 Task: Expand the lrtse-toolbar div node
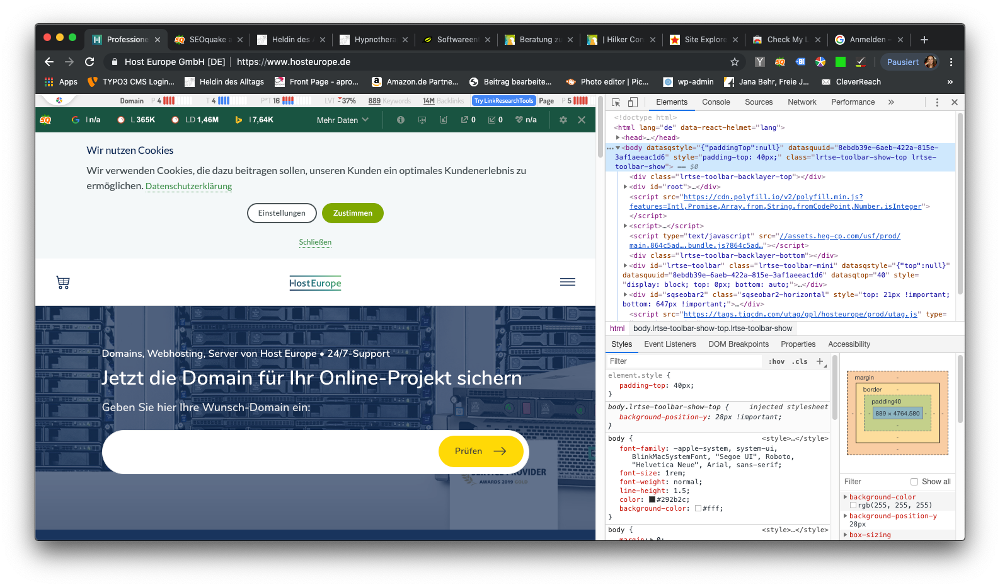click(x=625, y=265)
